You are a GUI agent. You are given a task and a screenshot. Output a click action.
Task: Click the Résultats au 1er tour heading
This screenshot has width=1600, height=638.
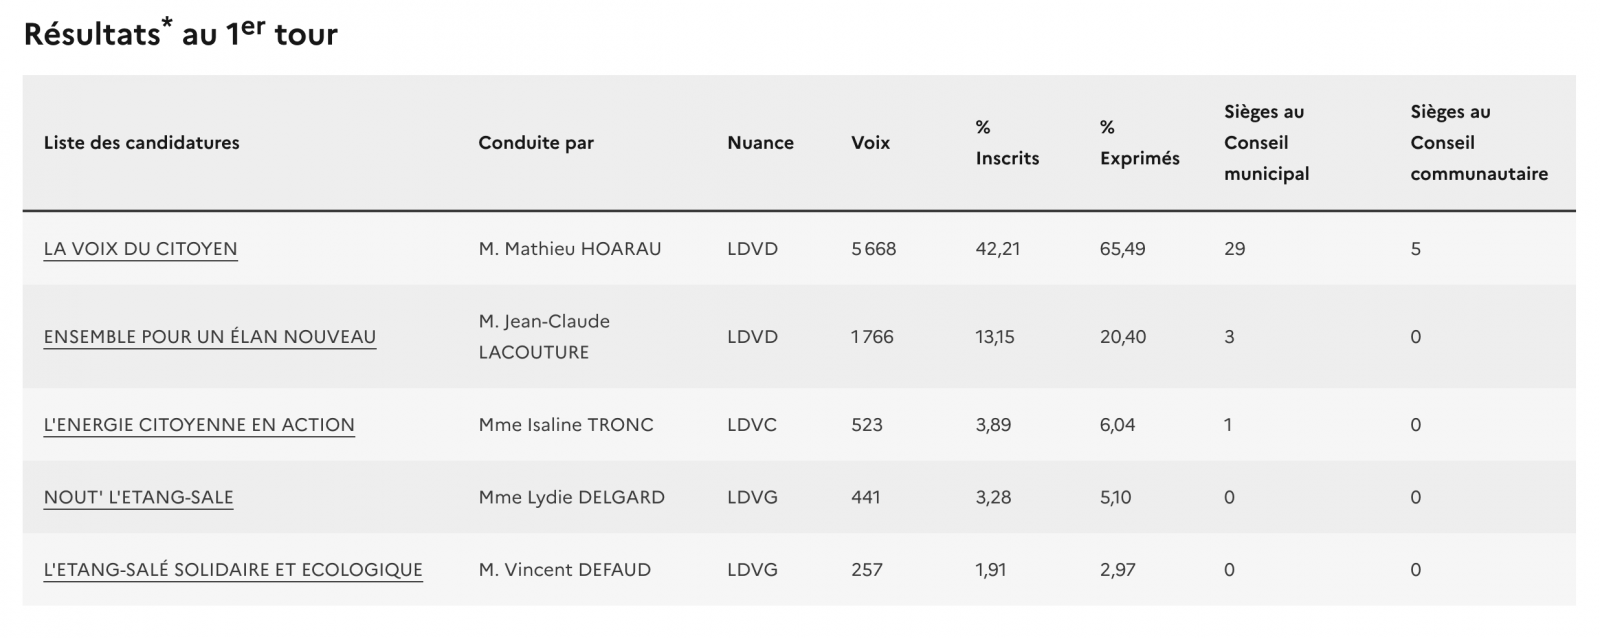[x=181, y=33]
